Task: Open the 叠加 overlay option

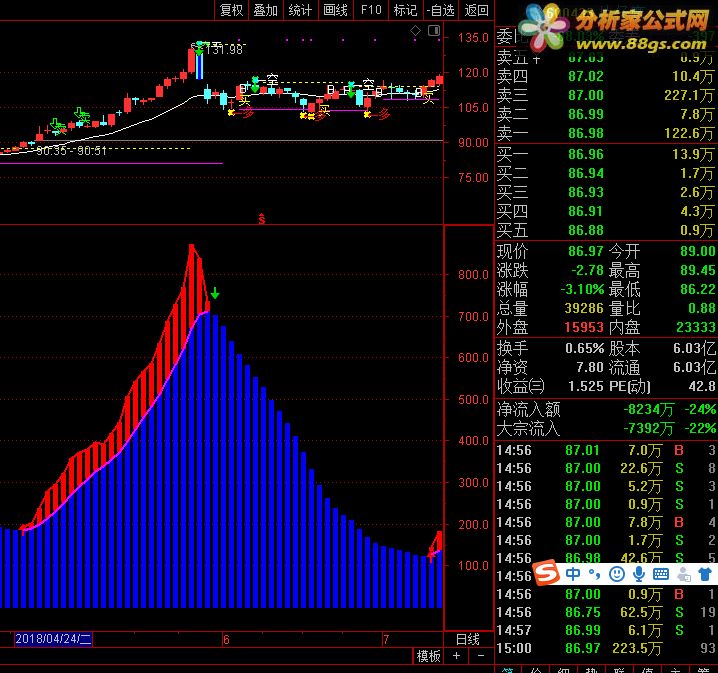Action: click(x=266, y=10)
